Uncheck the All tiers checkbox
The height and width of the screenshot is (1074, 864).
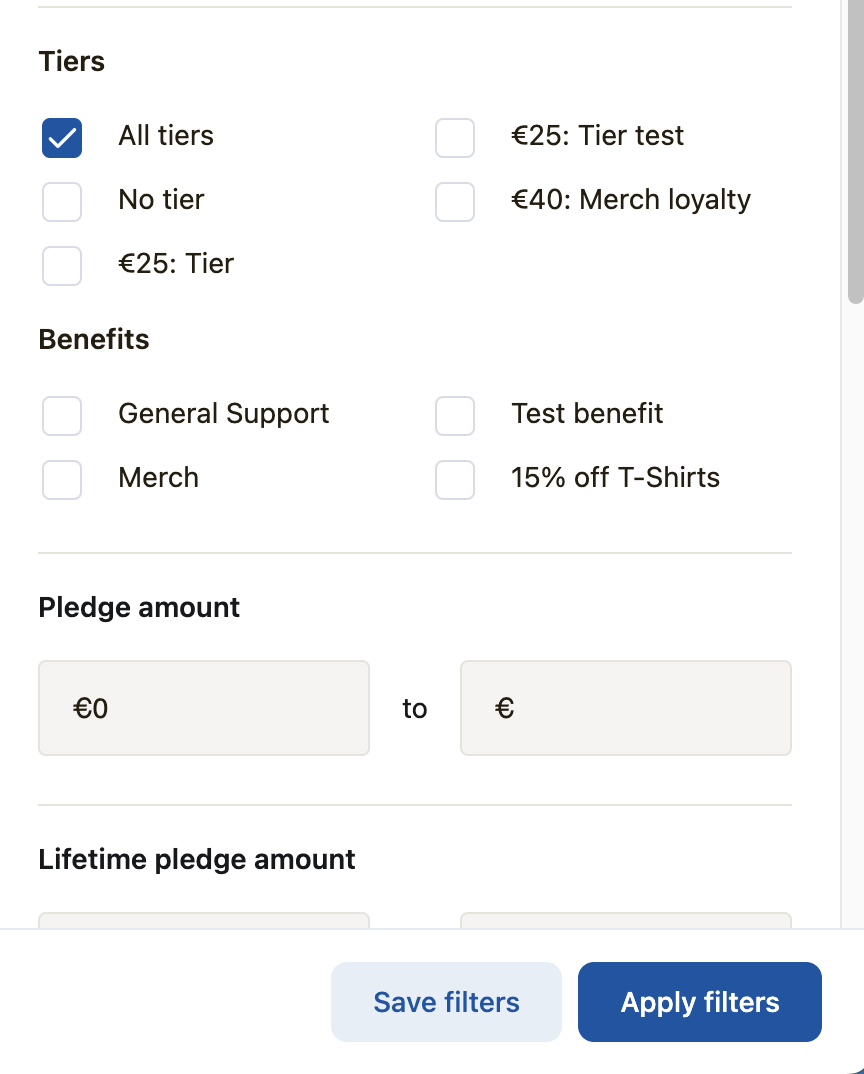62,138
